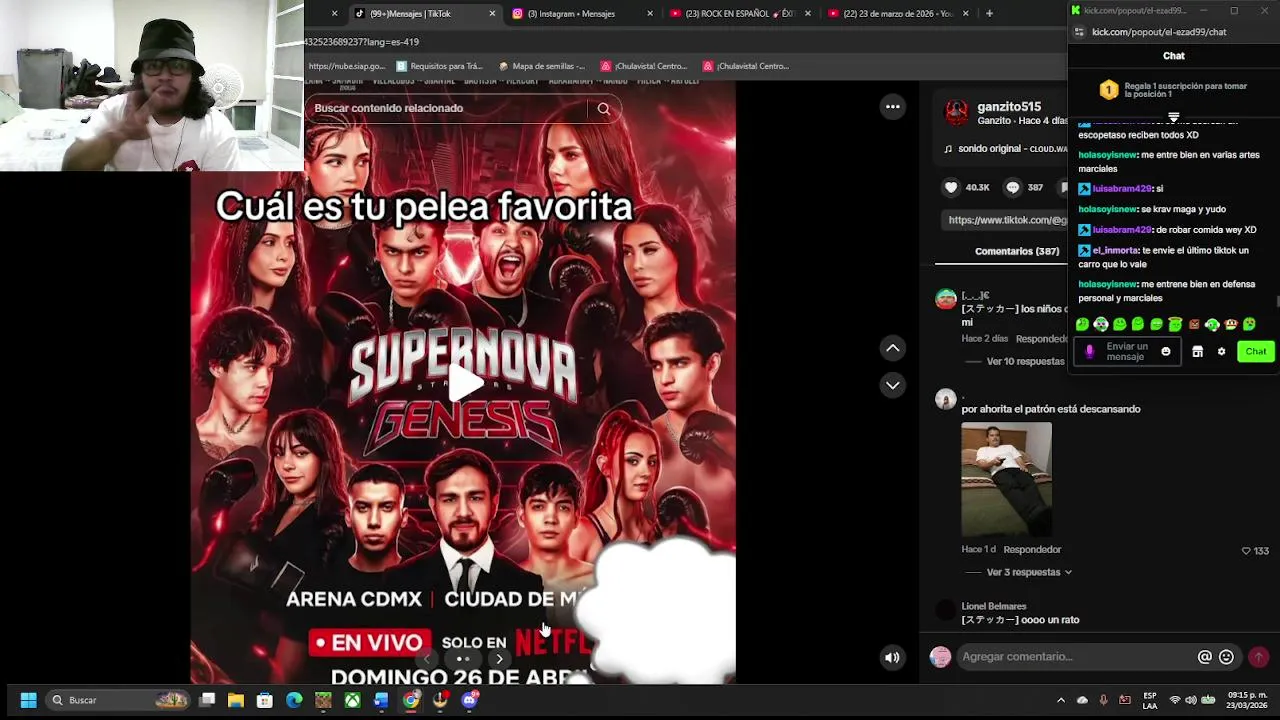Open the Windows Start menu
This screenshot has width=1280, height=720.
28,700
